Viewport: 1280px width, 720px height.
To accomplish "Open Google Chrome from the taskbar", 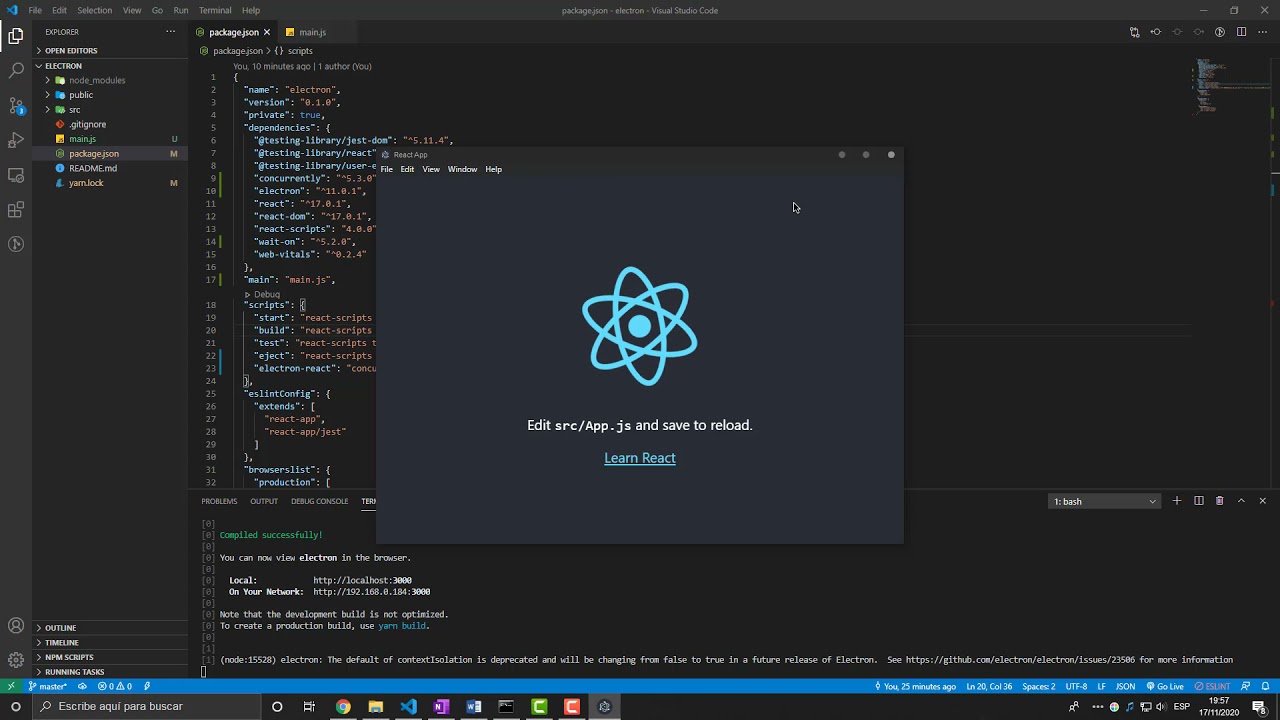I will 343,706.
